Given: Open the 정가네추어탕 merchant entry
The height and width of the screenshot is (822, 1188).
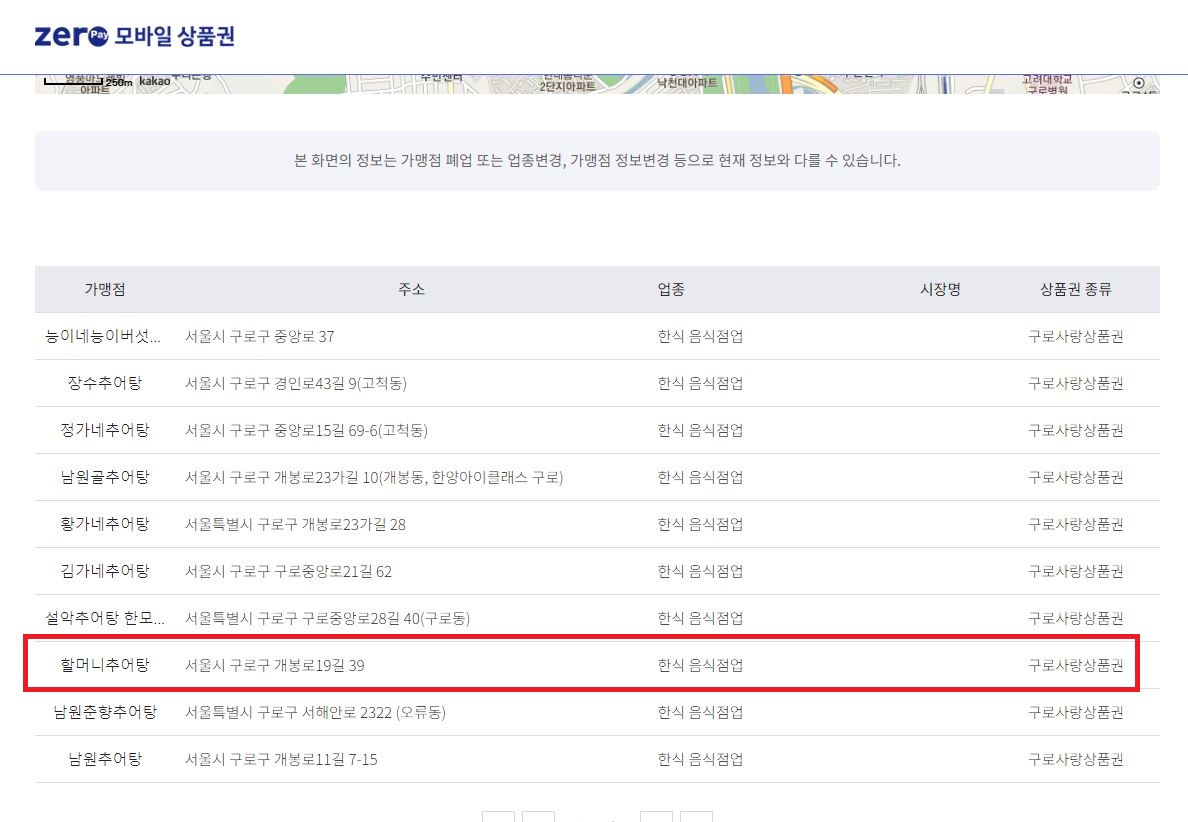Looking at the screenshot, I should [x=105, y=430].
